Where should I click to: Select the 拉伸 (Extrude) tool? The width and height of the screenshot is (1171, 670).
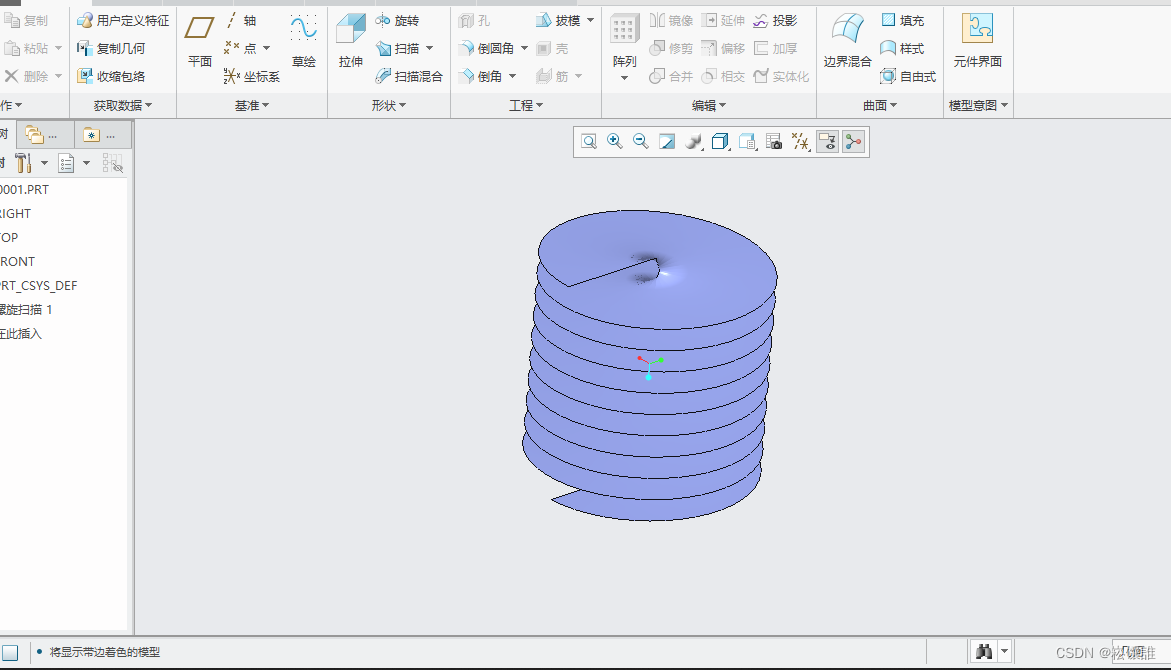350,42
